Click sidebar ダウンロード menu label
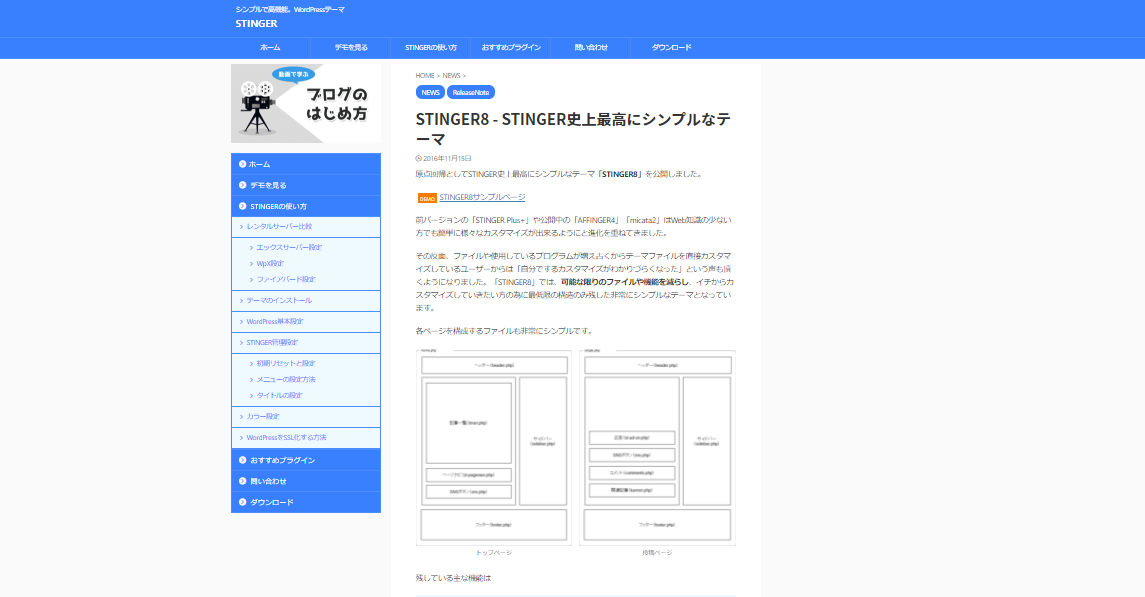This screenshot has width=1145, height=597. tap(272, 502)
